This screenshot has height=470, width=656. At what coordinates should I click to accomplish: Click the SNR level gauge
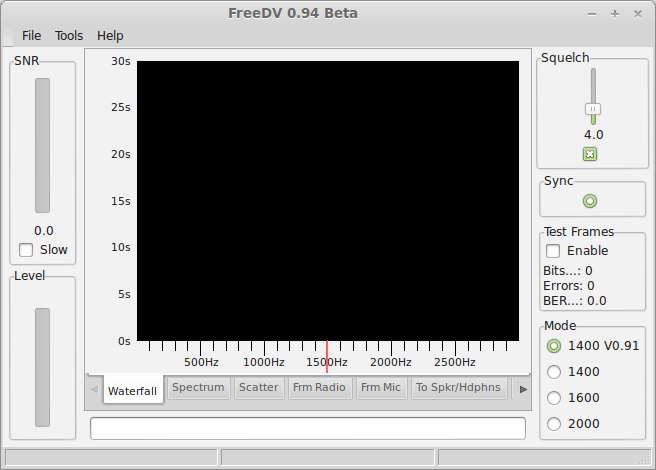pos(42,145)
